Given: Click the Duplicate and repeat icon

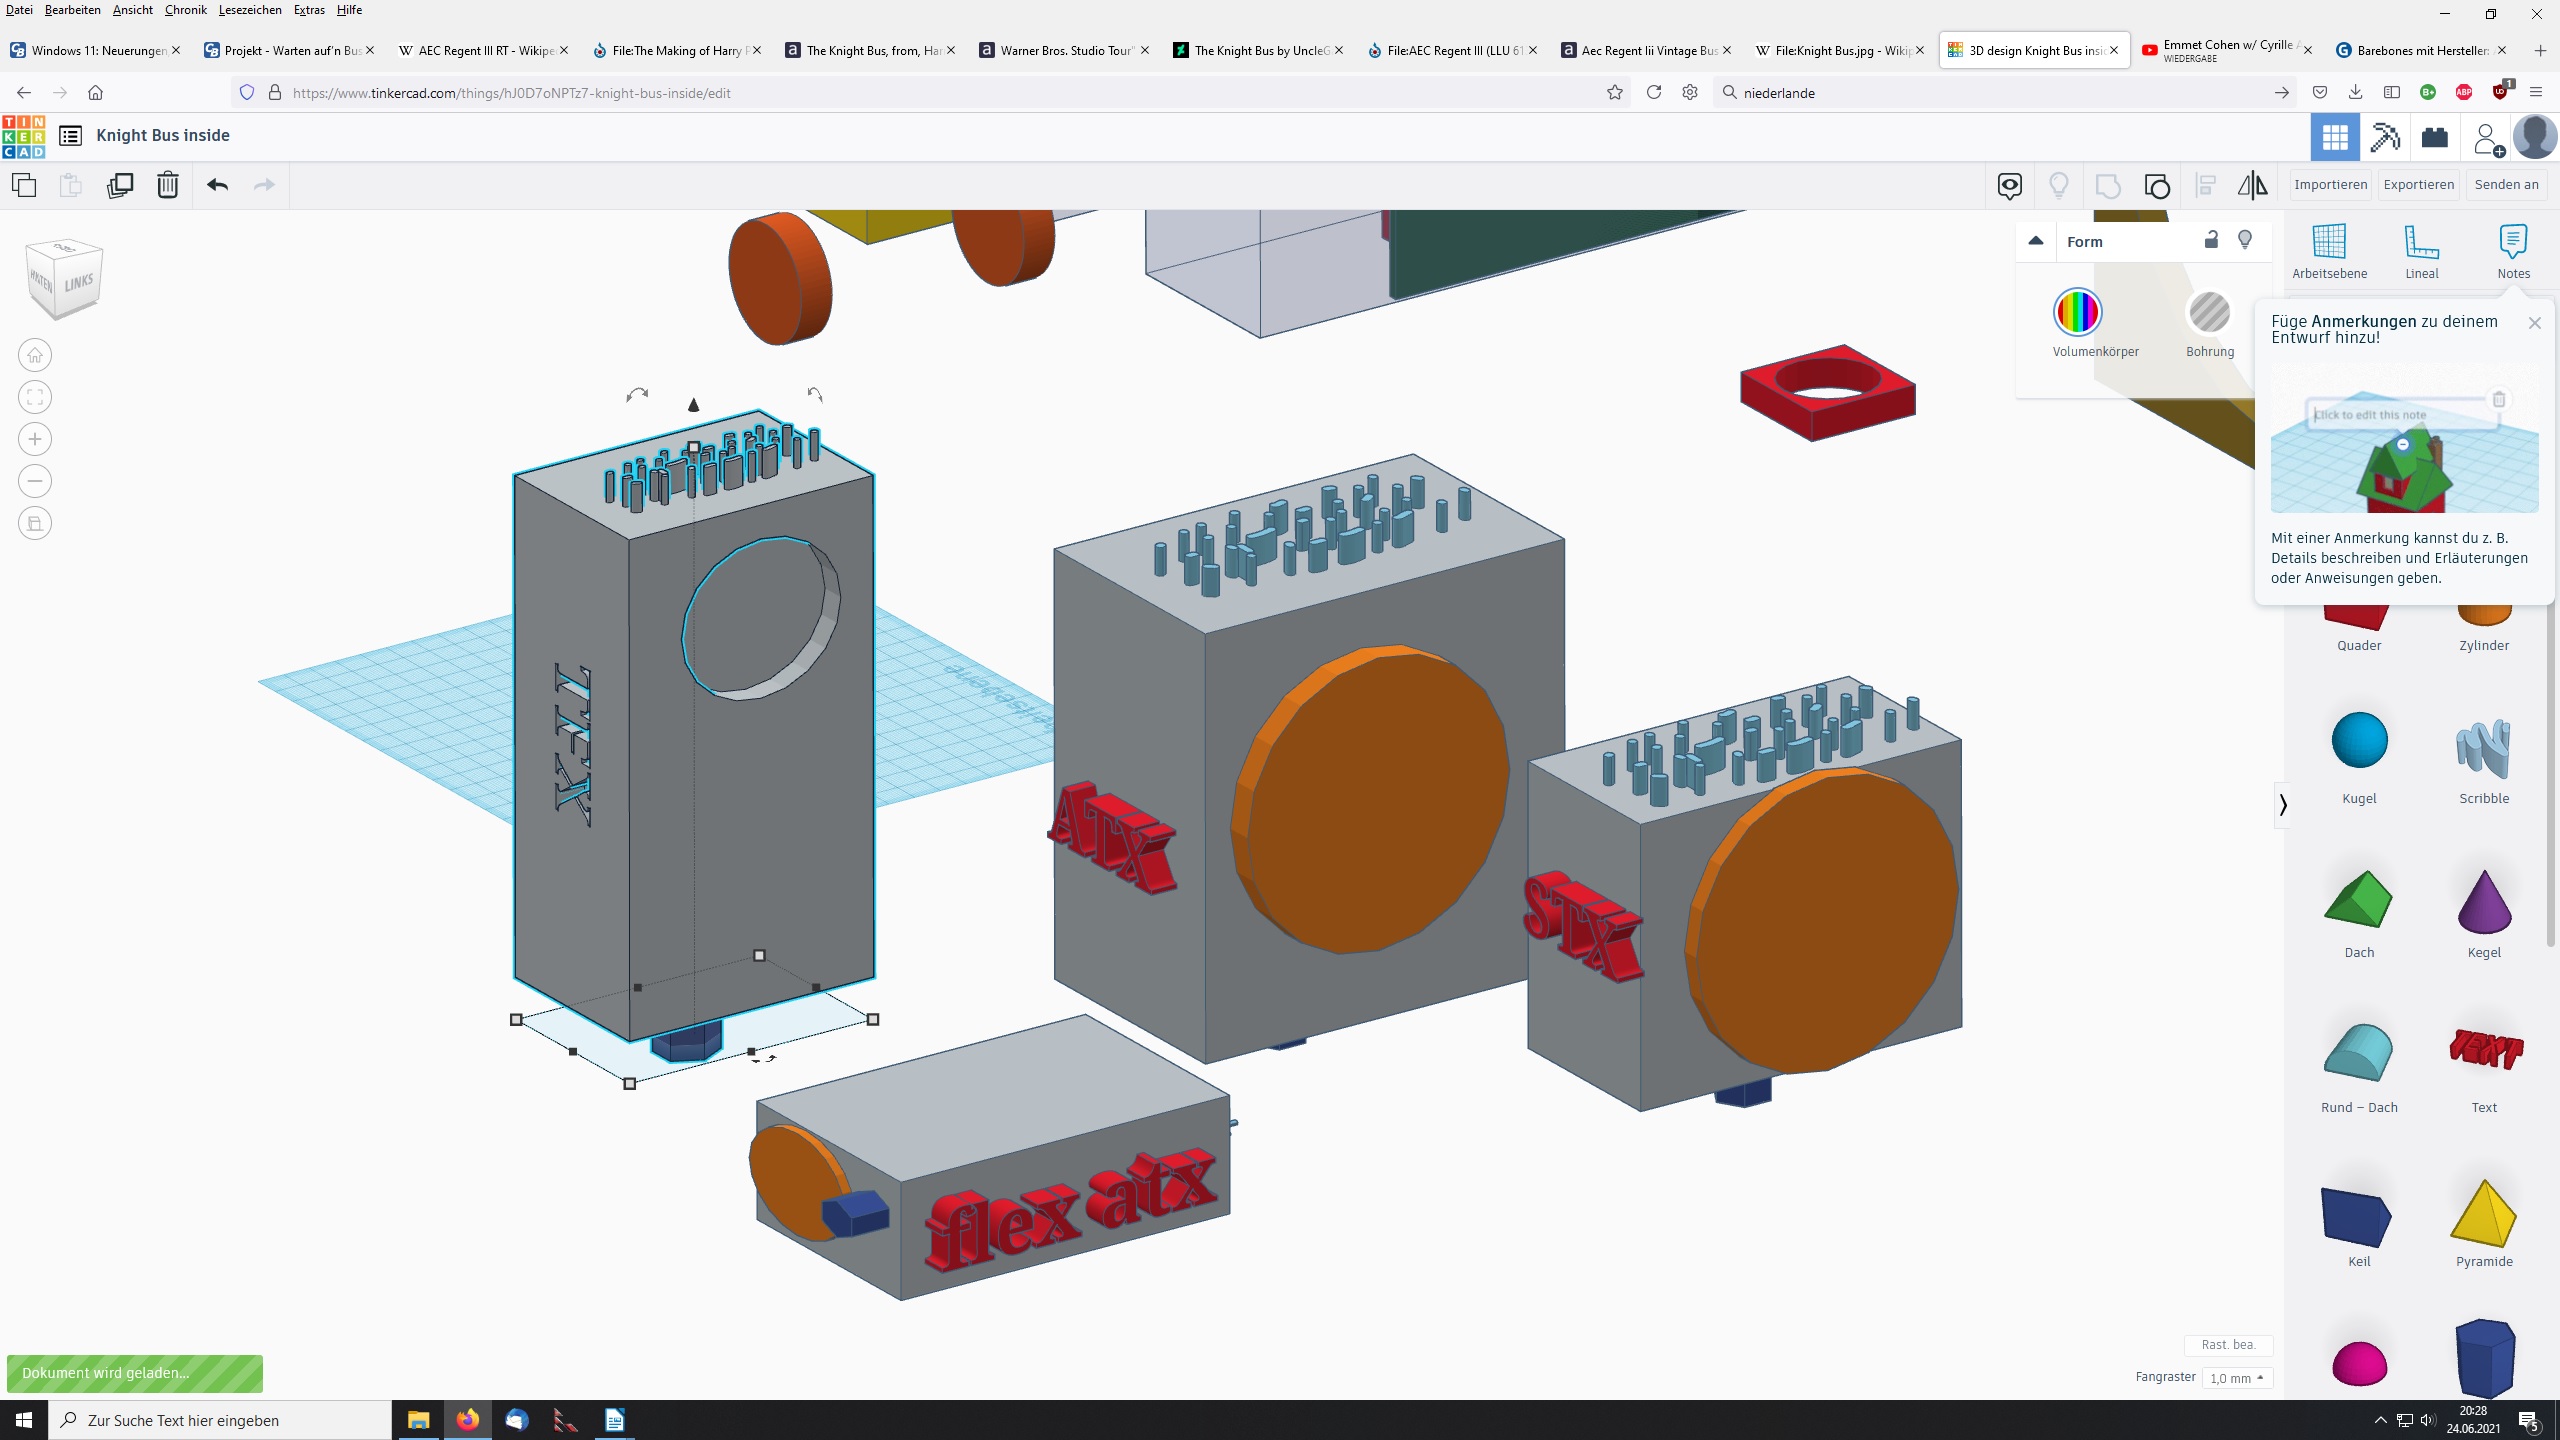Looking at the screenshot, I should [120, 185].
